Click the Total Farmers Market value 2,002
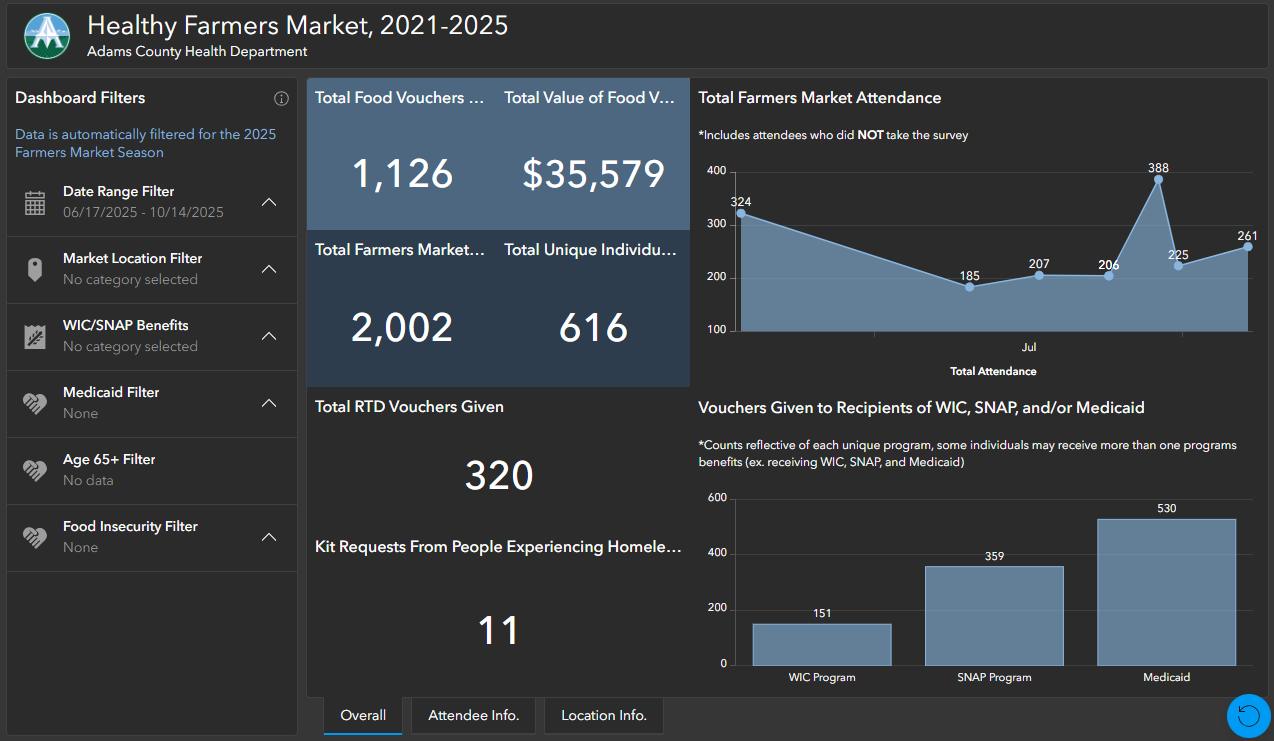The height and width of the screenshot is (741, 1274). 402,328
